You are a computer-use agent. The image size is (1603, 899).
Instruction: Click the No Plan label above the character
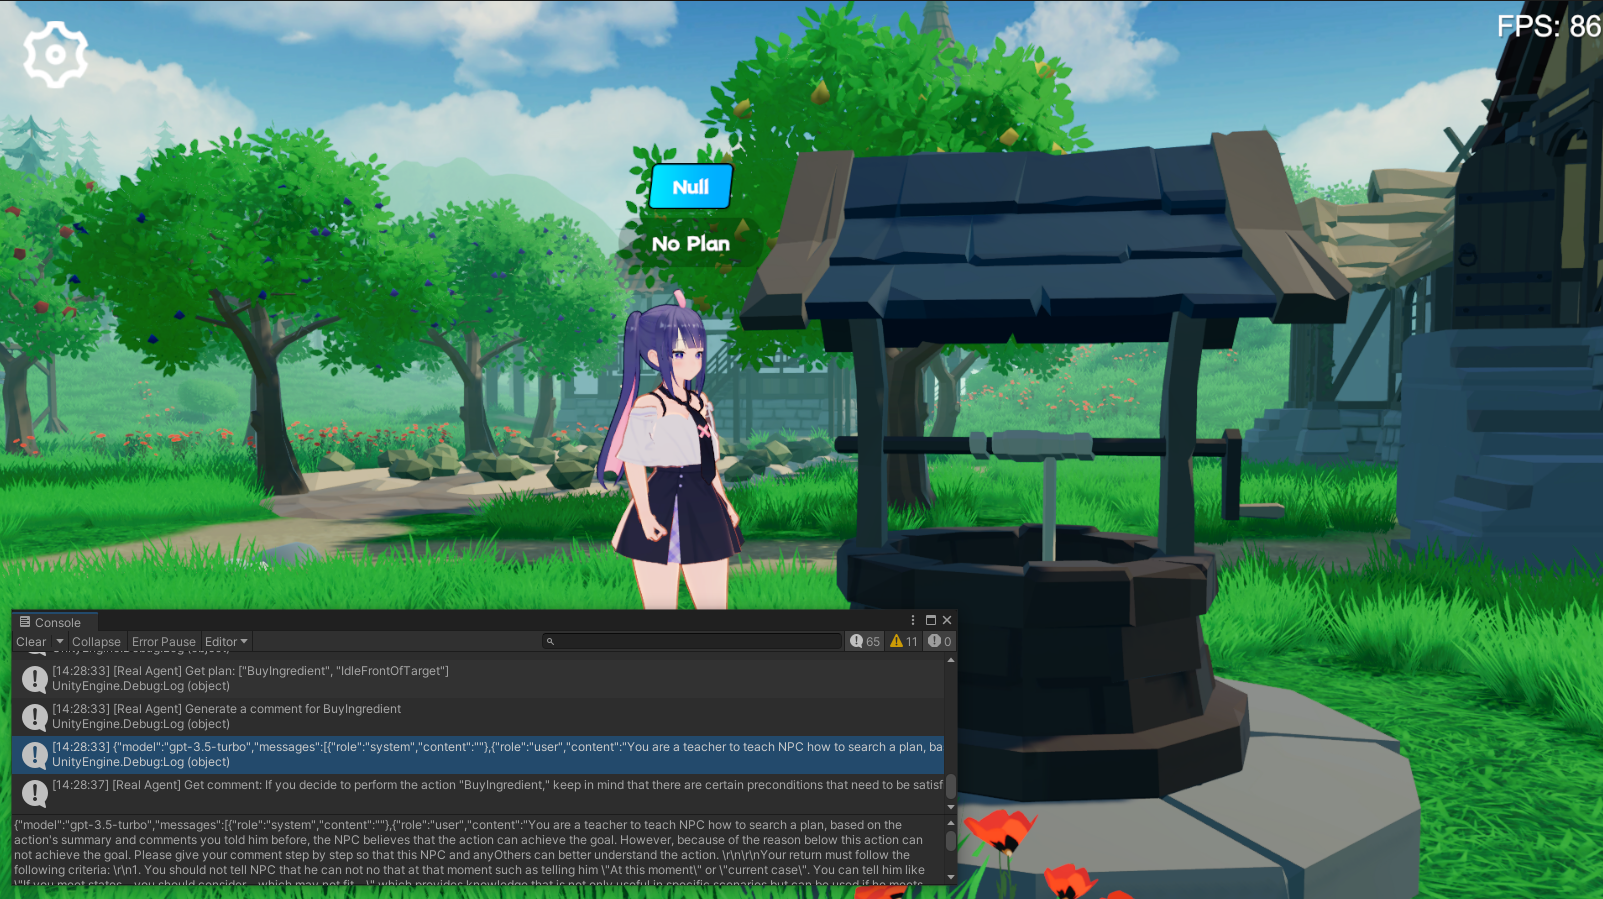pos(691,243)
